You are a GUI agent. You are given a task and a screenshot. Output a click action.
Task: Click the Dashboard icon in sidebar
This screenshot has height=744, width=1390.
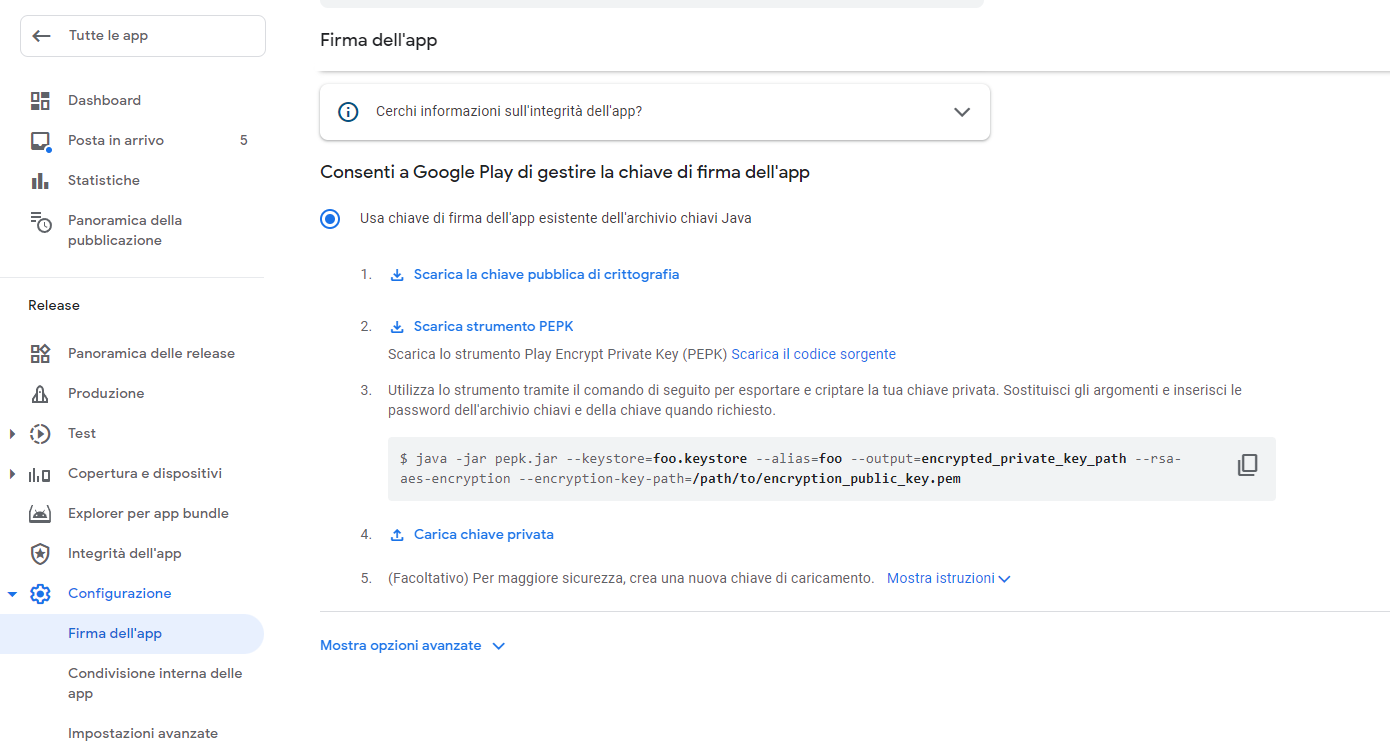(40, 101)
